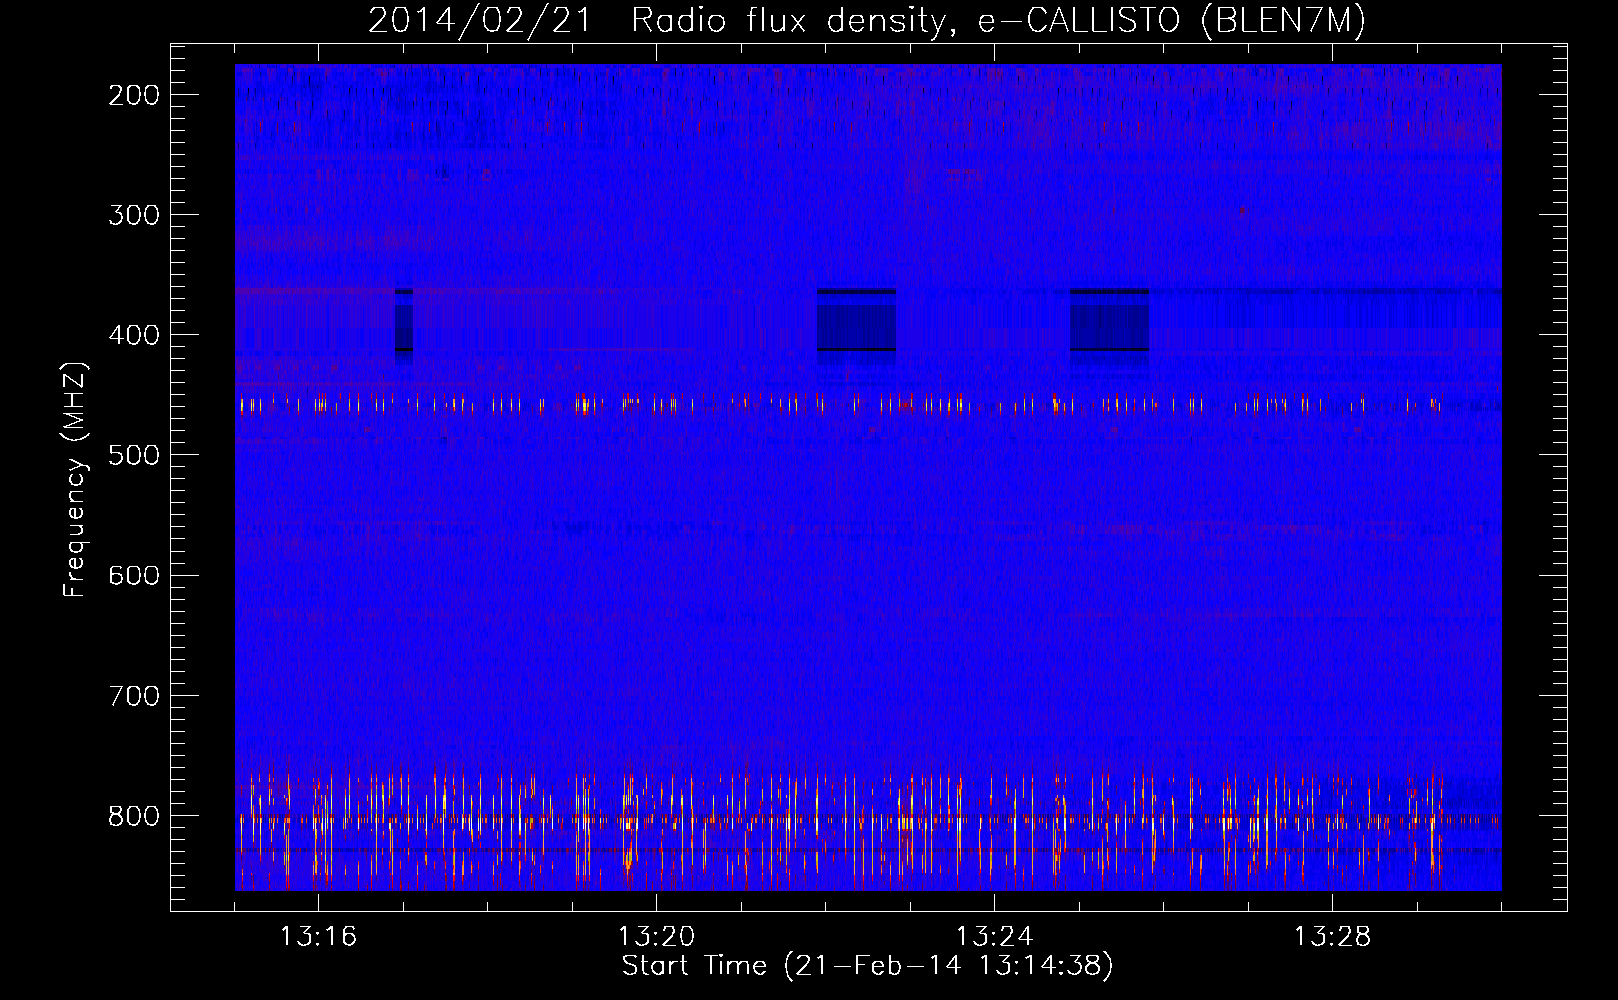Click the 400 frequency tick label
The height and width of the screenshot is (1000, 1618).
point(134,335)
